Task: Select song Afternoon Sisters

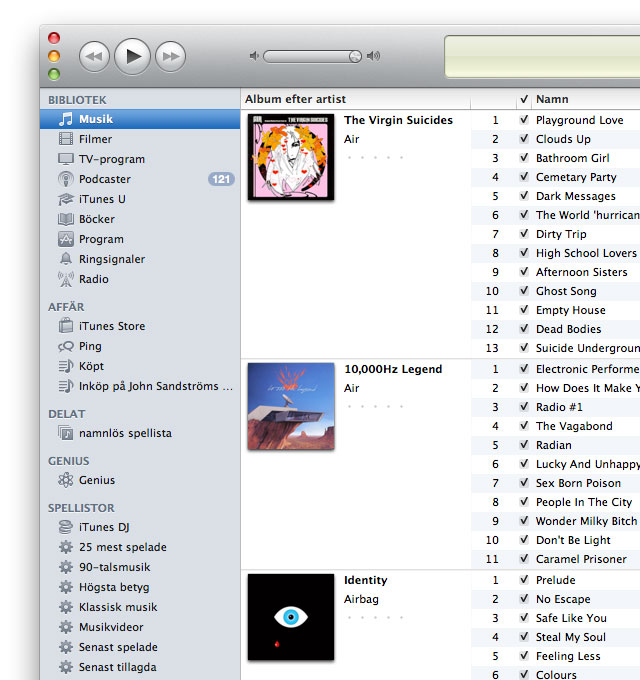Action: tap(581, 272)
